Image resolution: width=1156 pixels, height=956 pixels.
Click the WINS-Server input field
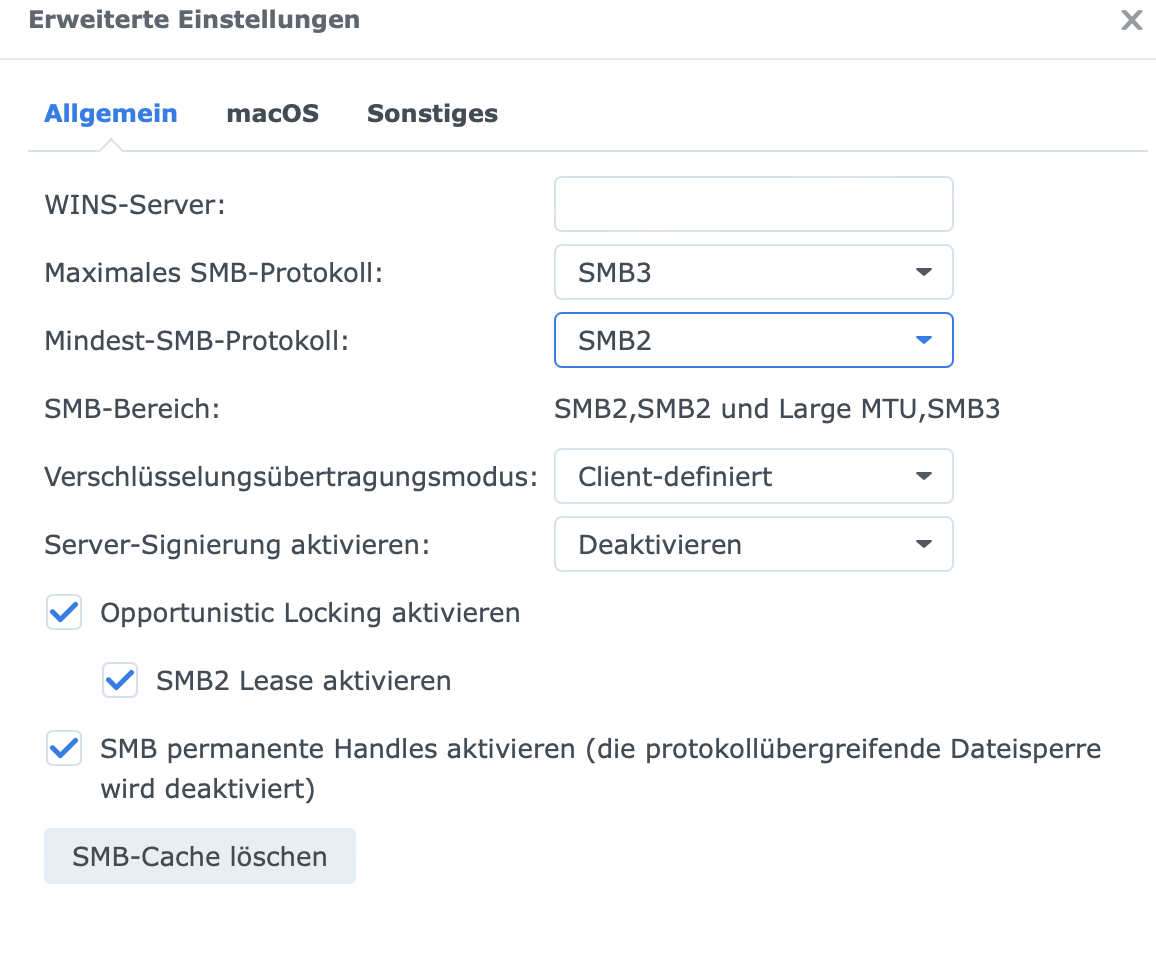tap(753, 204)
